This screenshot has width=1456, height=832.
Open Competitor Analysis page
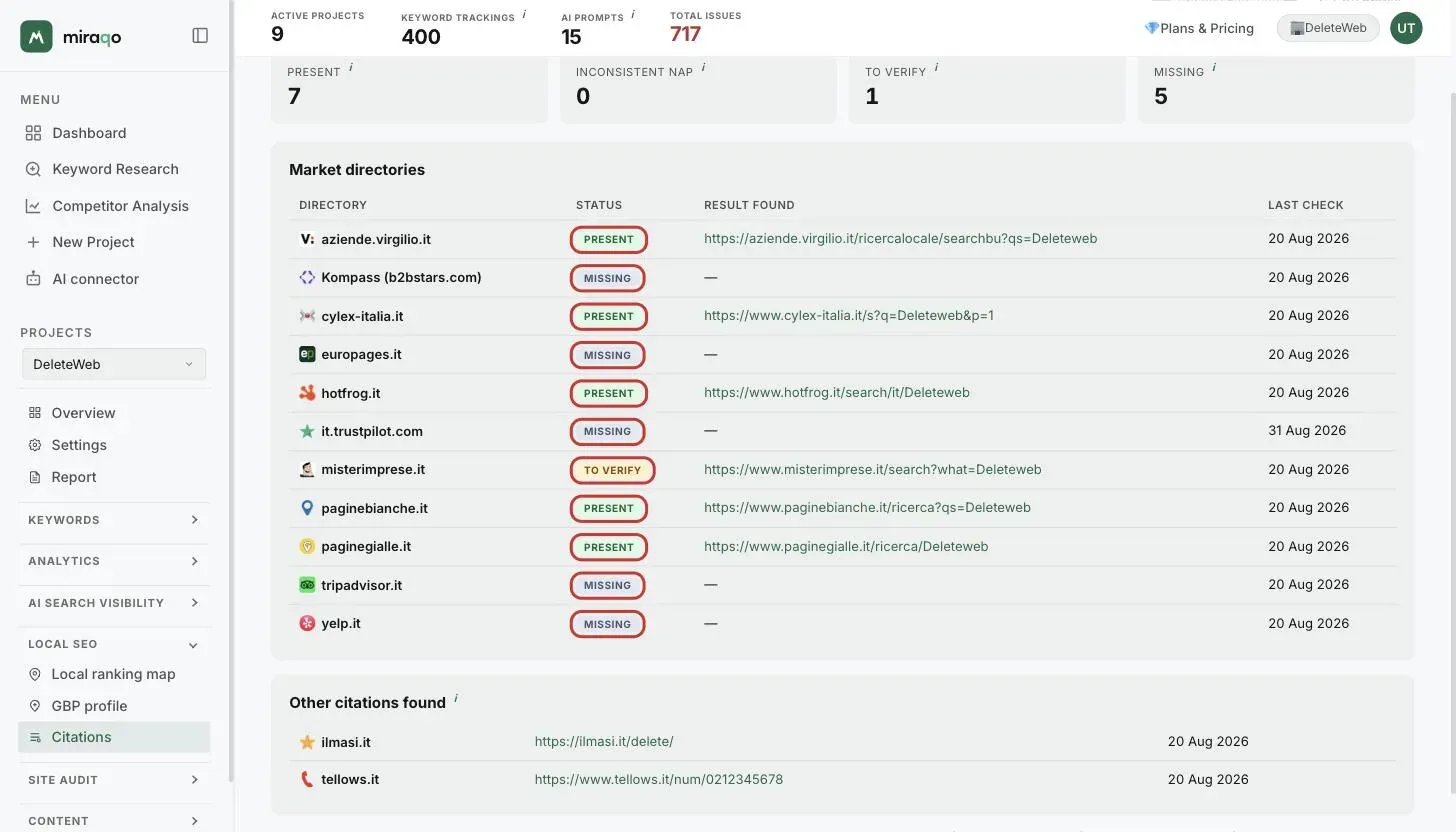120,206
